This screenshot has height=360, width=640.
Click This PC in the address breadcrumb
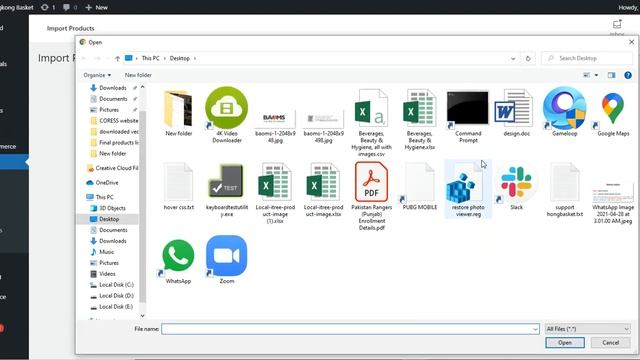151,58
